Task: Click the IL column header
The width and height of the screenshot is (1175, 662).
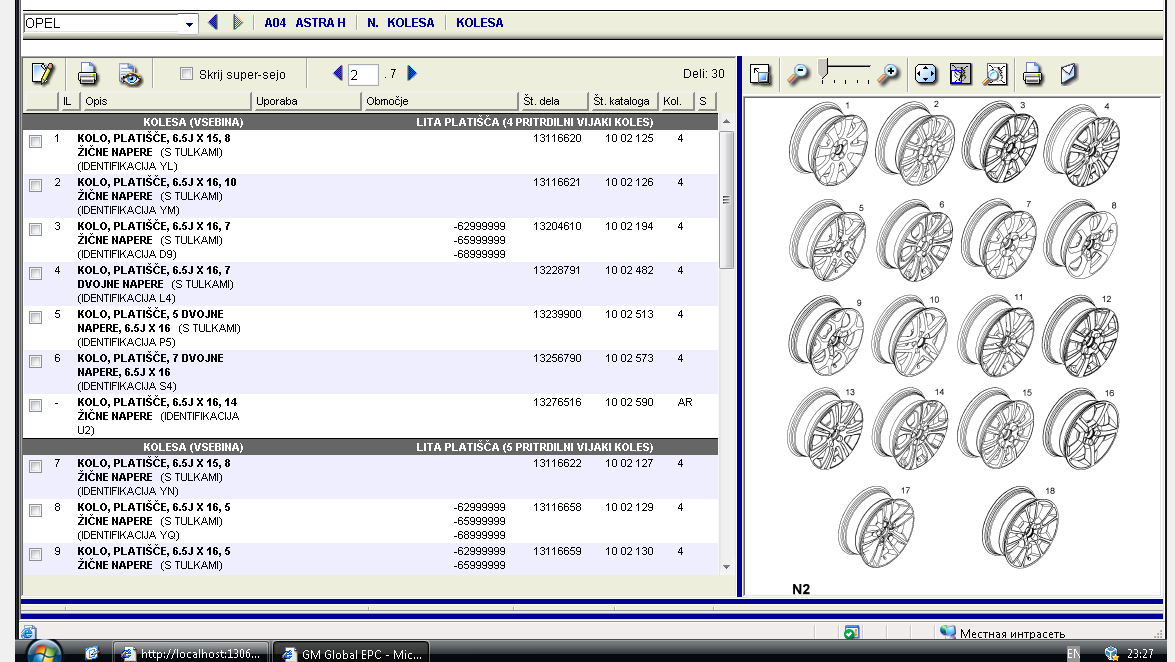Action: point(70,101)
